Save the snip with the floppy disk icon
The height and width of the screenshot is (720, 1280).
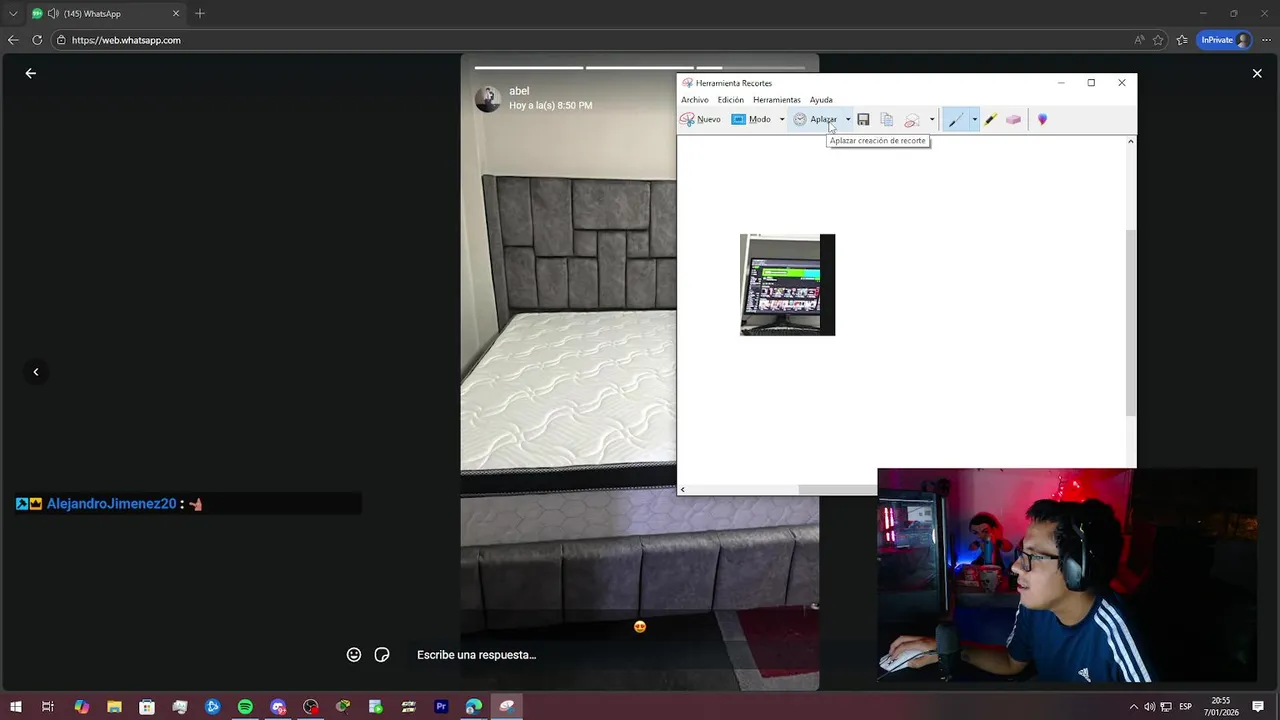(864, 119)
